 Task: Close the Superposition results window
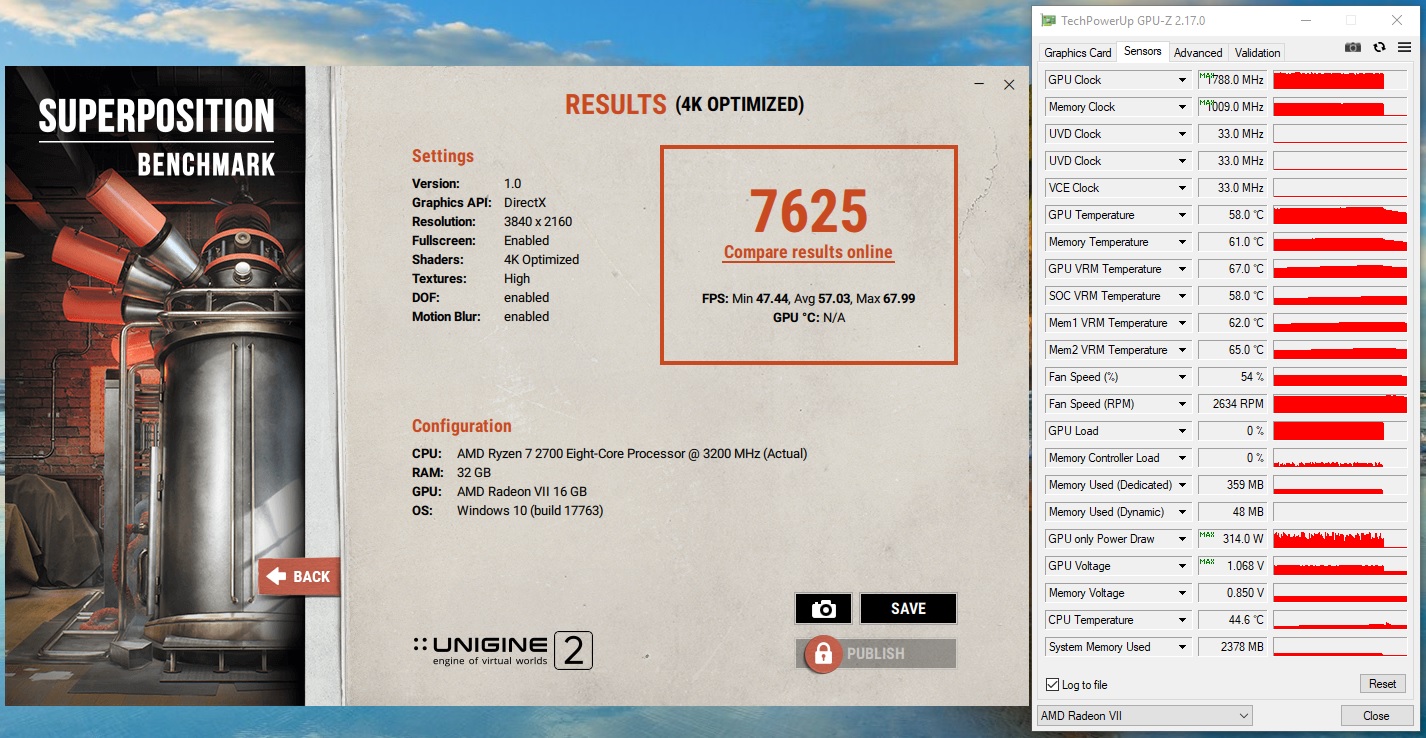(1009, 85)
